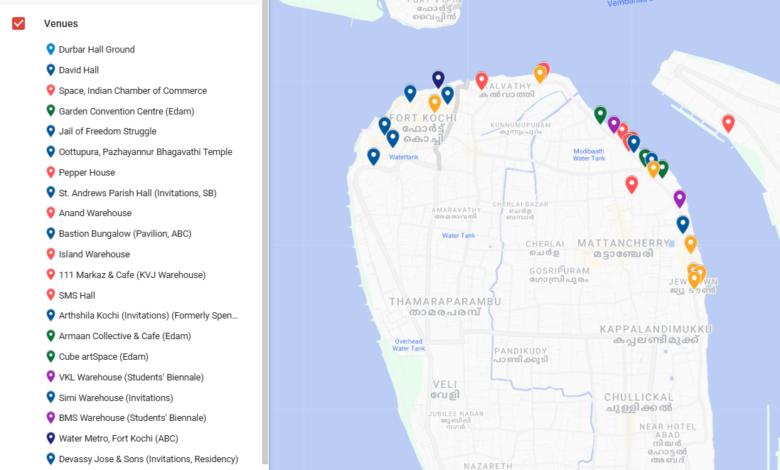Select Arthshila Kochi (Invitations) entry
The height and width of the screenshot is (470, 780).
[x=148, y=315]
